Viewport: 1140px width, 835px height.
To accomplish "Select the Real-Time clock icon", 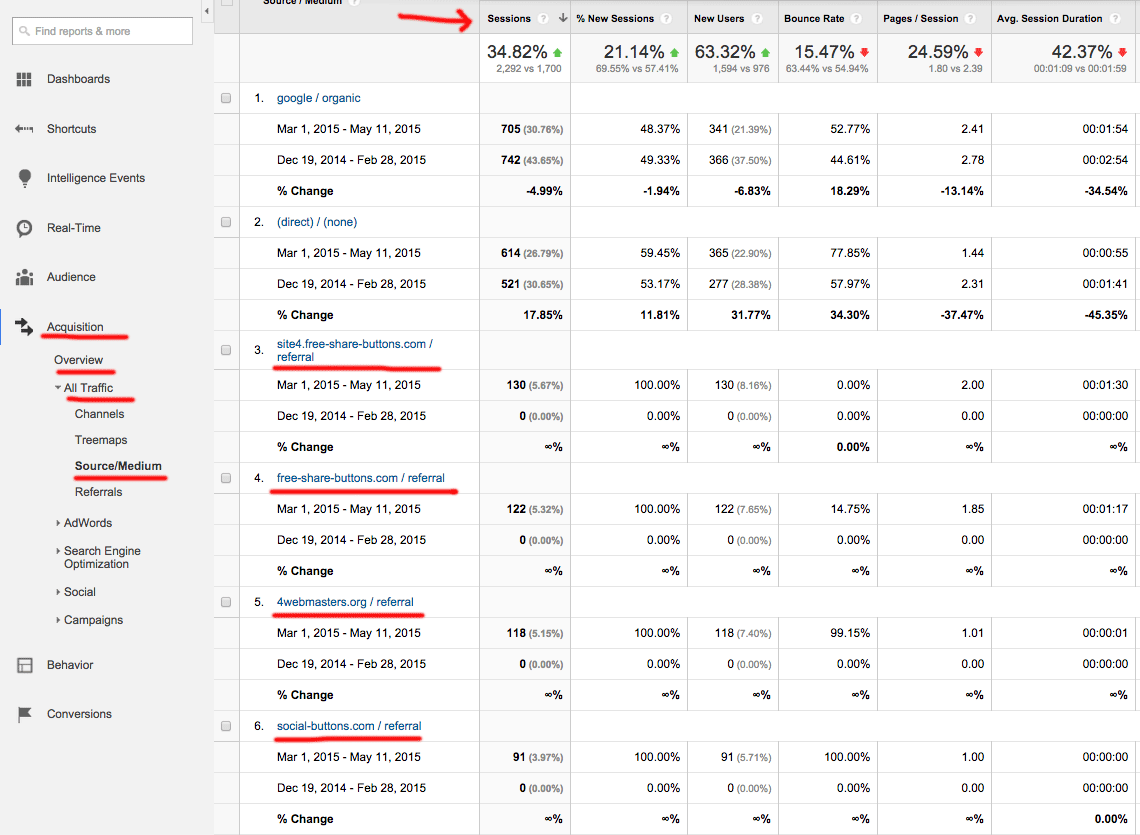I will (25, 228).
